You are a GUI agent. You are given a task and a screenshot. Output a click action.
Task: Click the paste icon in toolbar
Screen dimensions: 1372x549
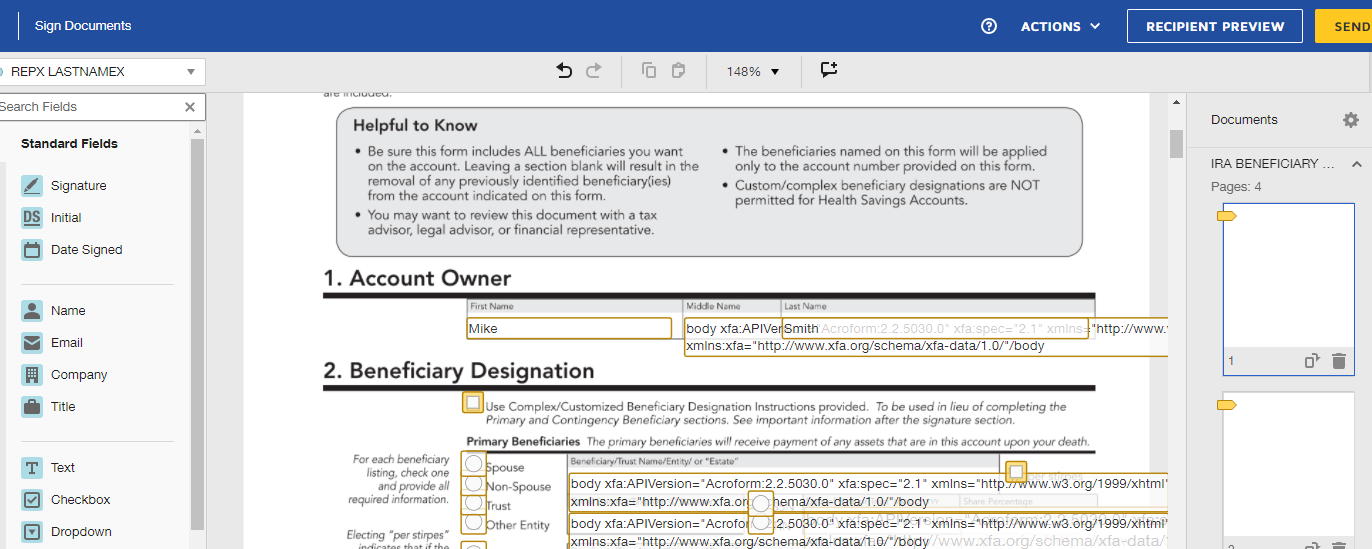(x=678, y=71)
